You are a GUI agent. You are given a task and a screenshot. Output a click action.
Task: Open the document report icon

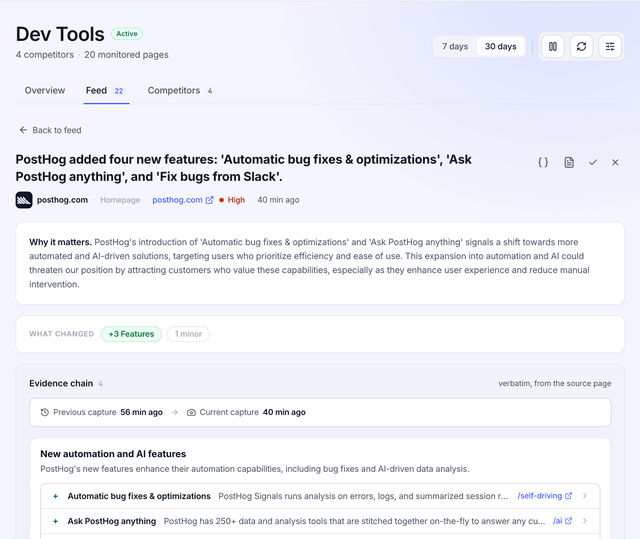click(569, 162)
